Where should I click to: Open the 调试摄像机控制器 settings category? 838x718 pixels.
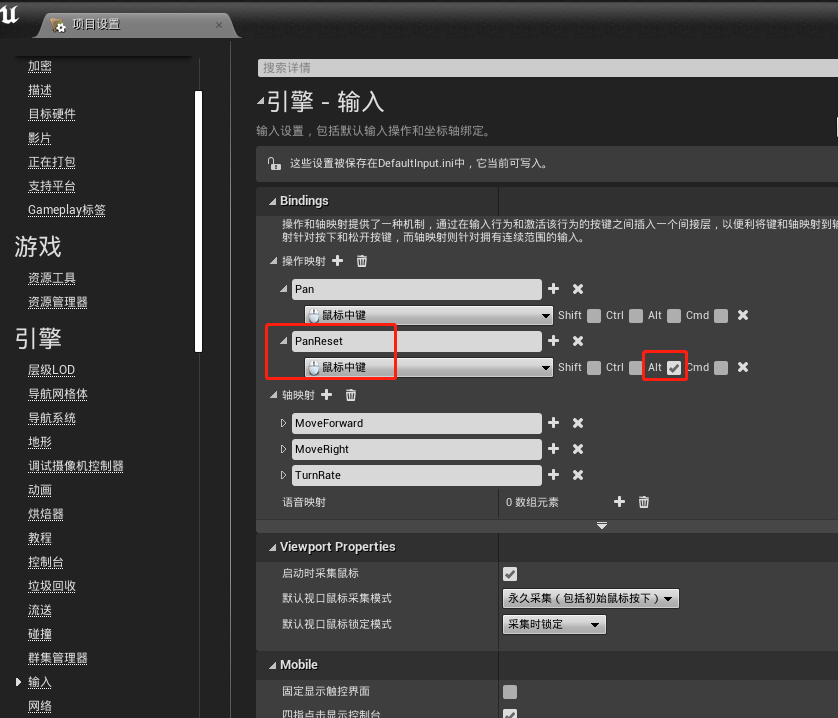(x=75, y=466)
